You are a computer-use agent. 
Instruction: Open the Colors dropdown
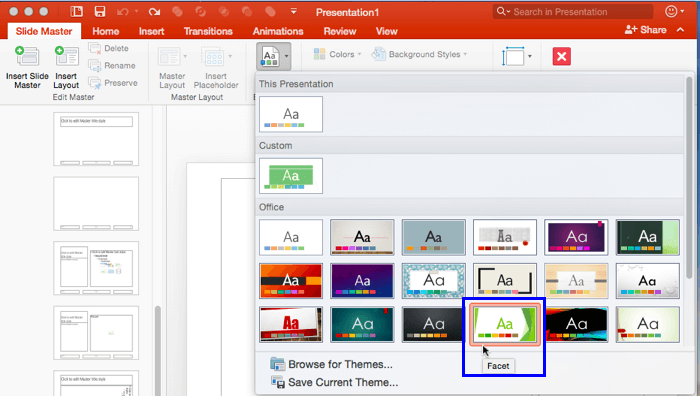[x=337, y=54]
